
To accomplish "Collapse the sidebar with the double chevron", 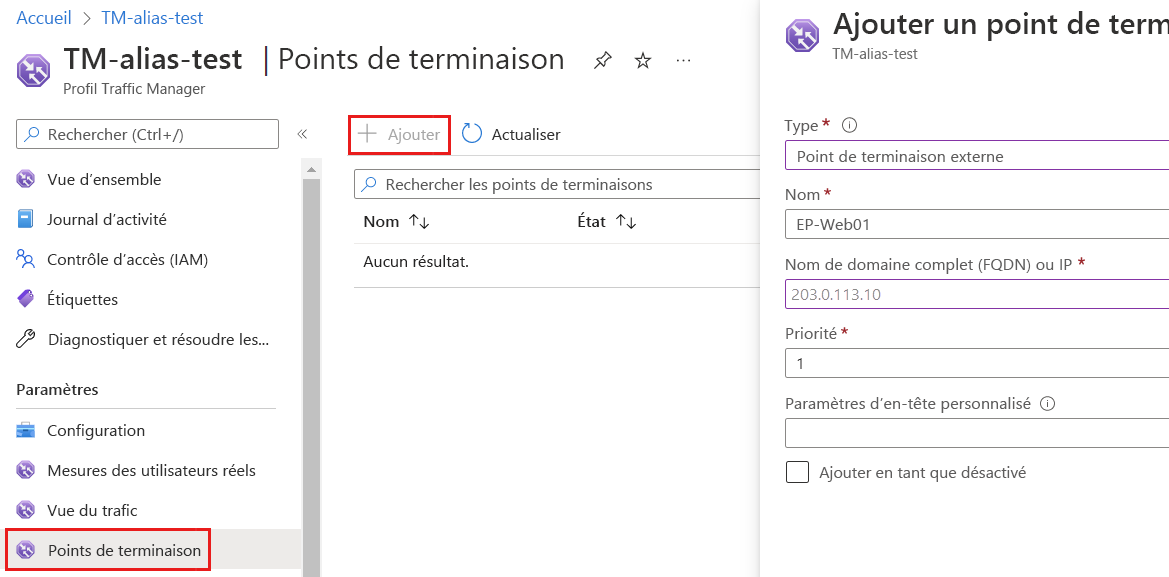I will pos(303,133).
